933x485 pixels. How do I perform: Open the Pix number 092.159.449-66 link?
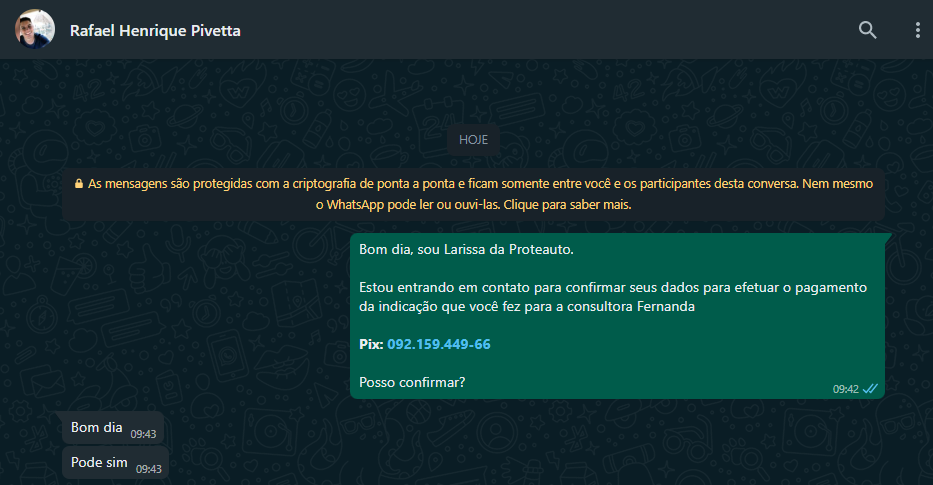pos(439,344)
